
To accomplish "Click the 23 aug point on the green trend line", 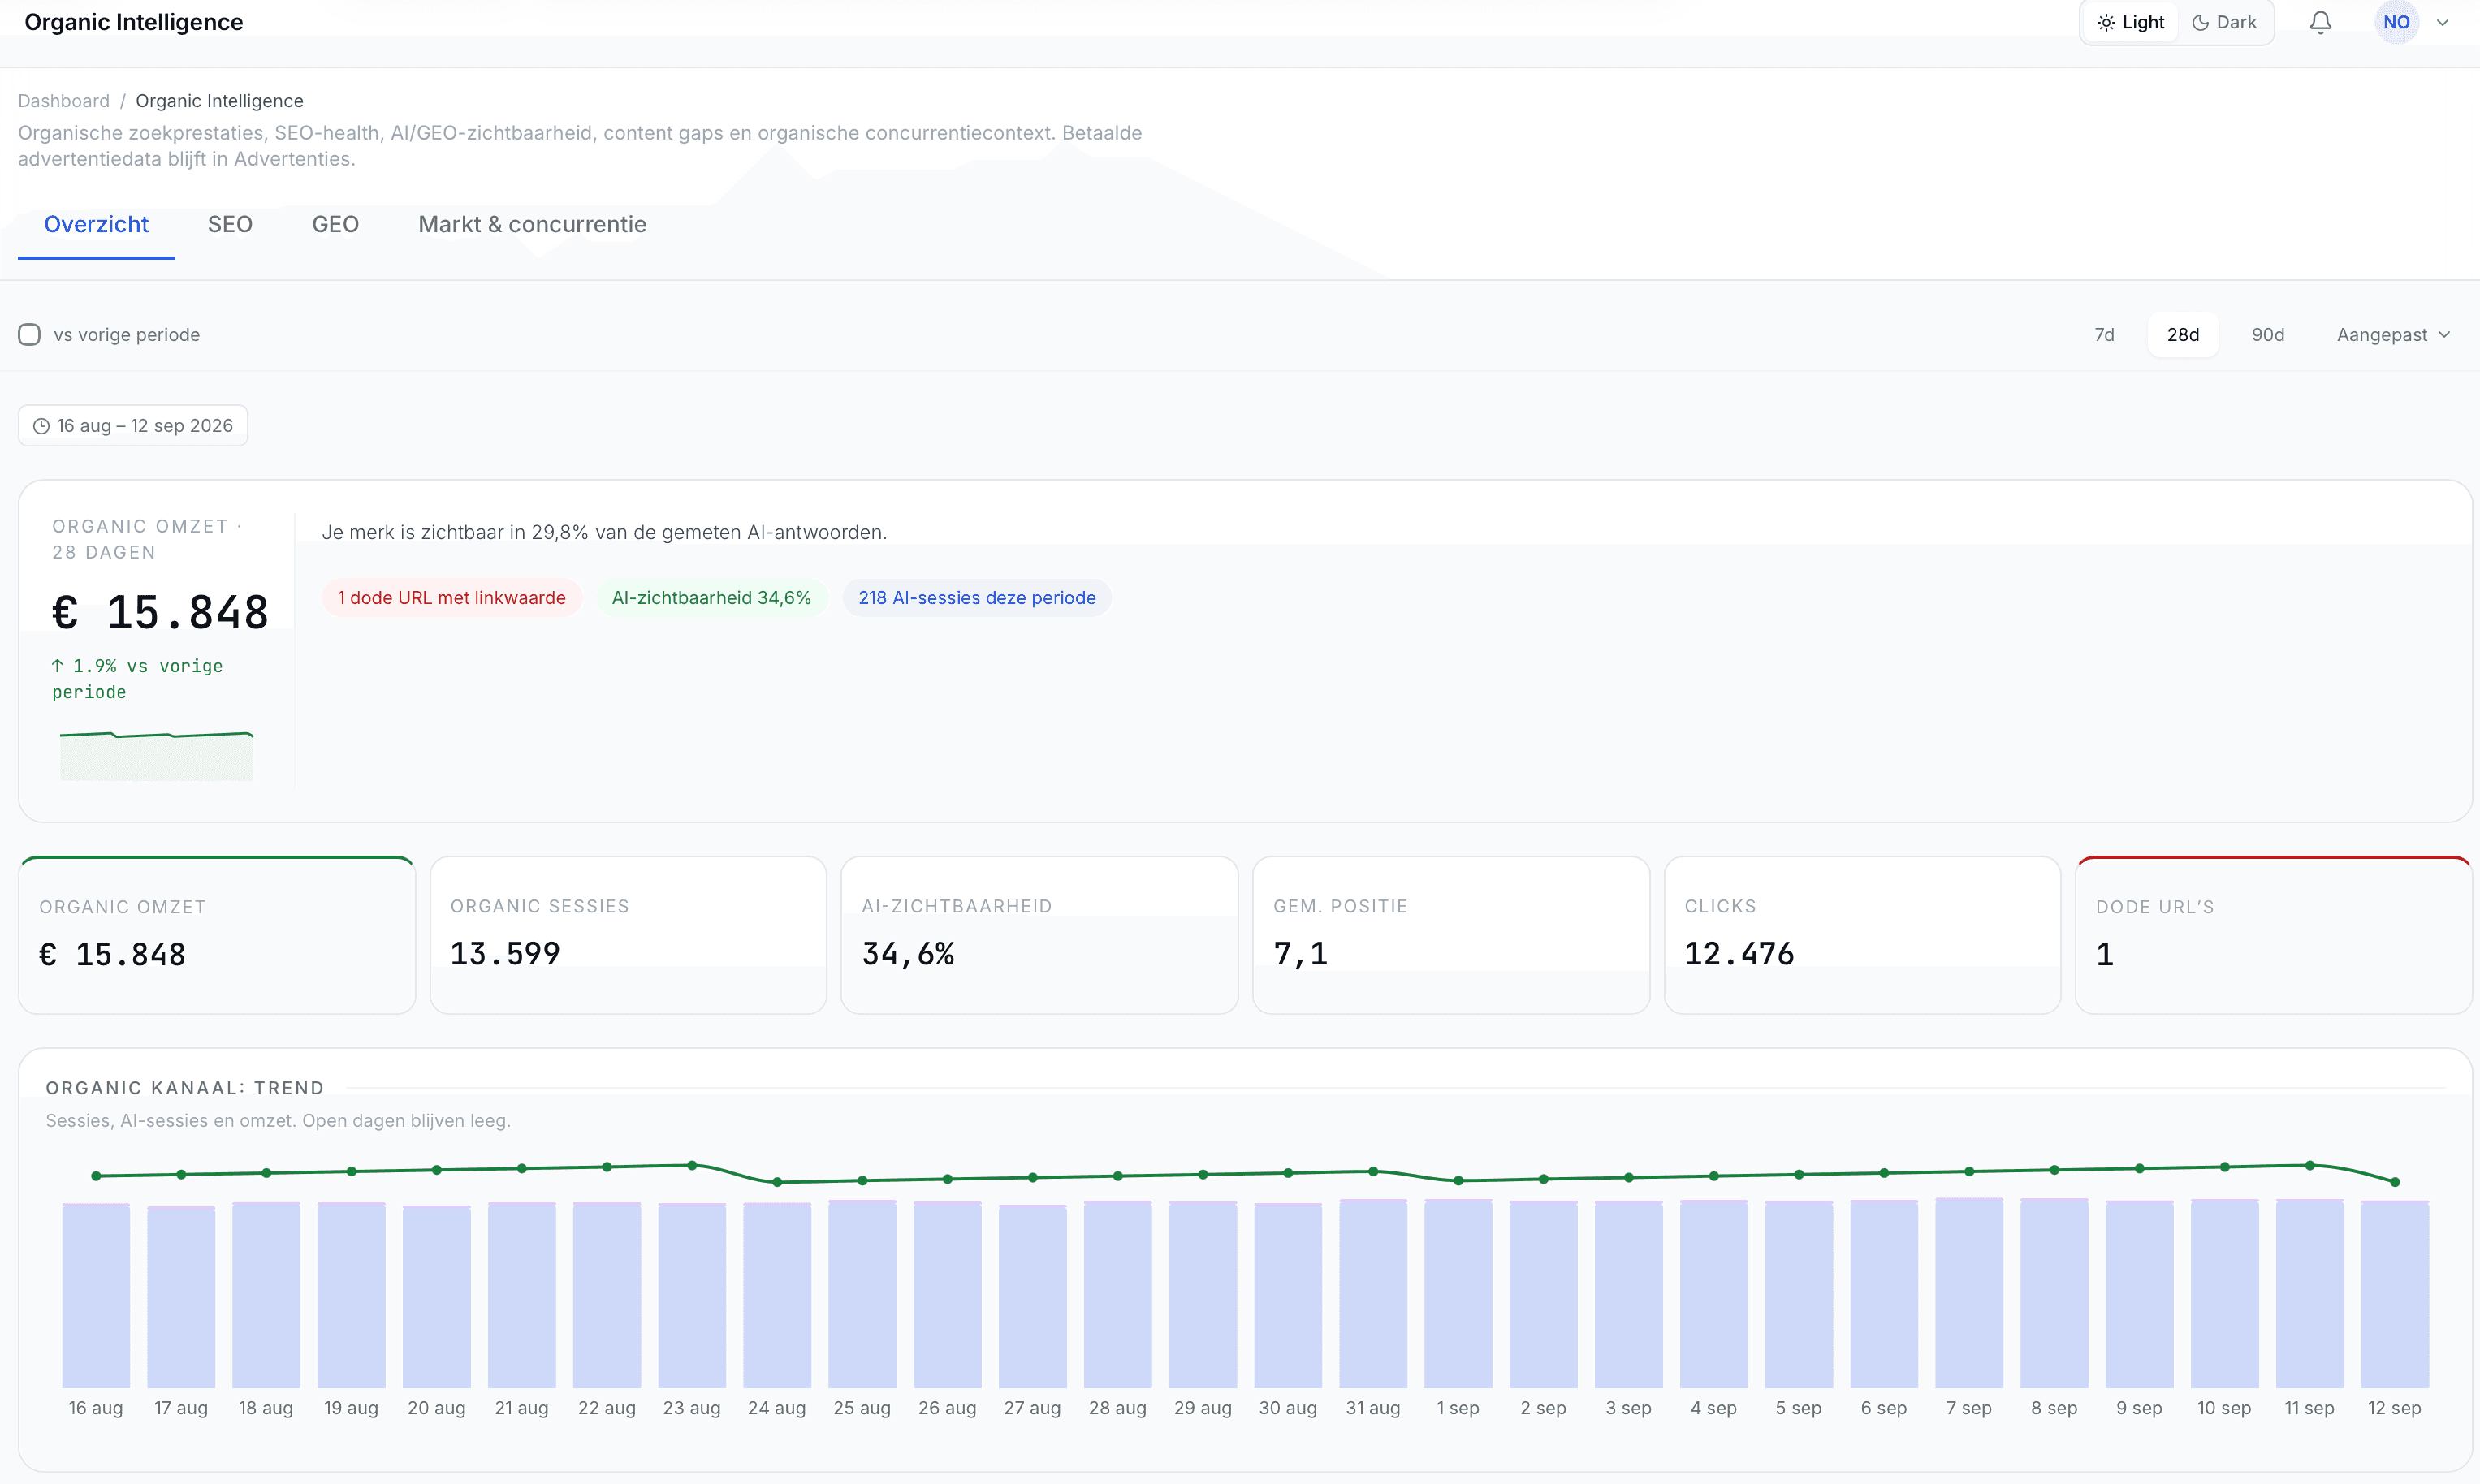I will pyautogui.click(x=692, y=1165).
